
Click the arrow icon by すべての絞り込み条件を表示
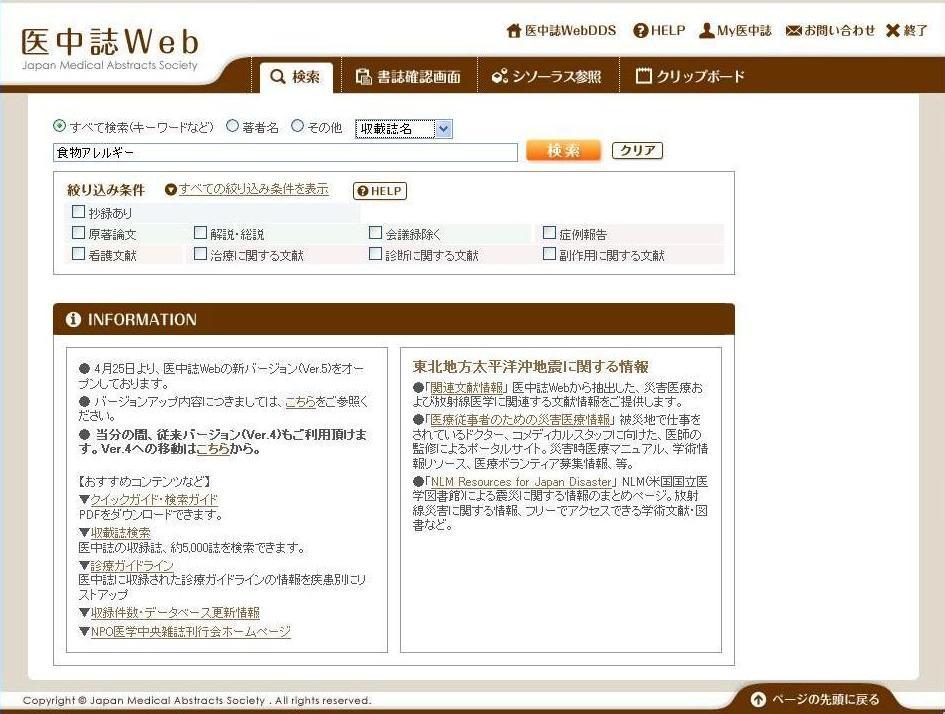[x=171, y=190]
